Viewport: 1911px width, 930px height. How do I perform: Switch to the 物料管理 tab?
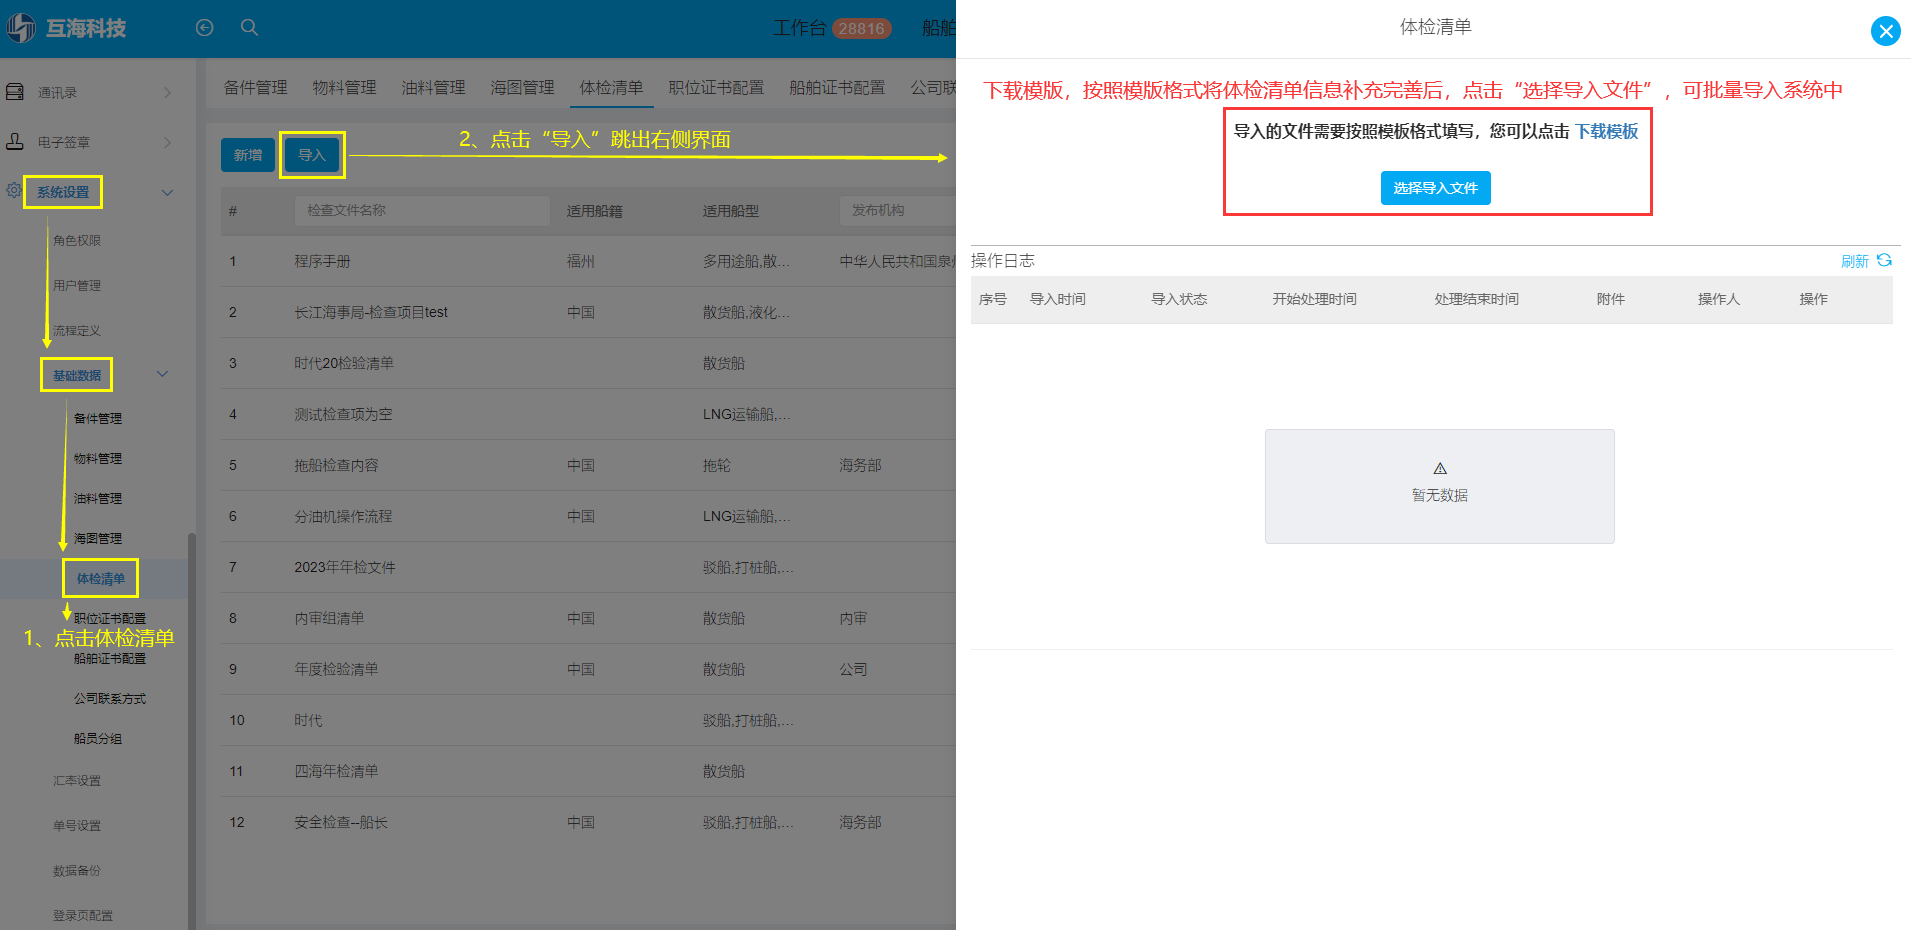click(x=345, y=87)
